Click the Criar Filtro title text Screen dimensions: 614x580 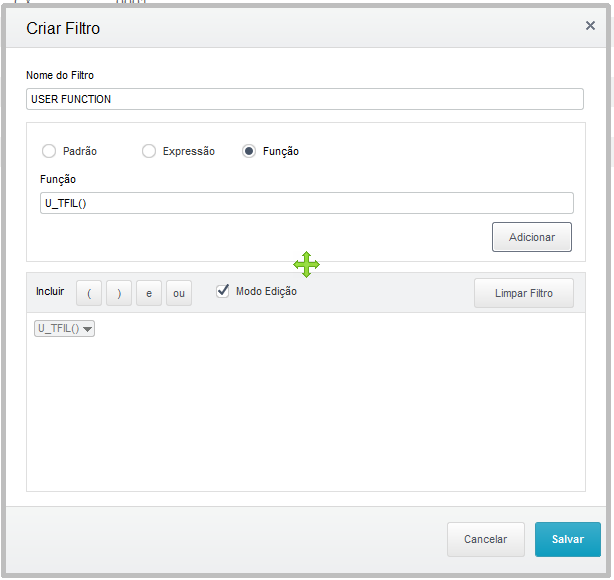pyautogui.click(x=63, y=29)
